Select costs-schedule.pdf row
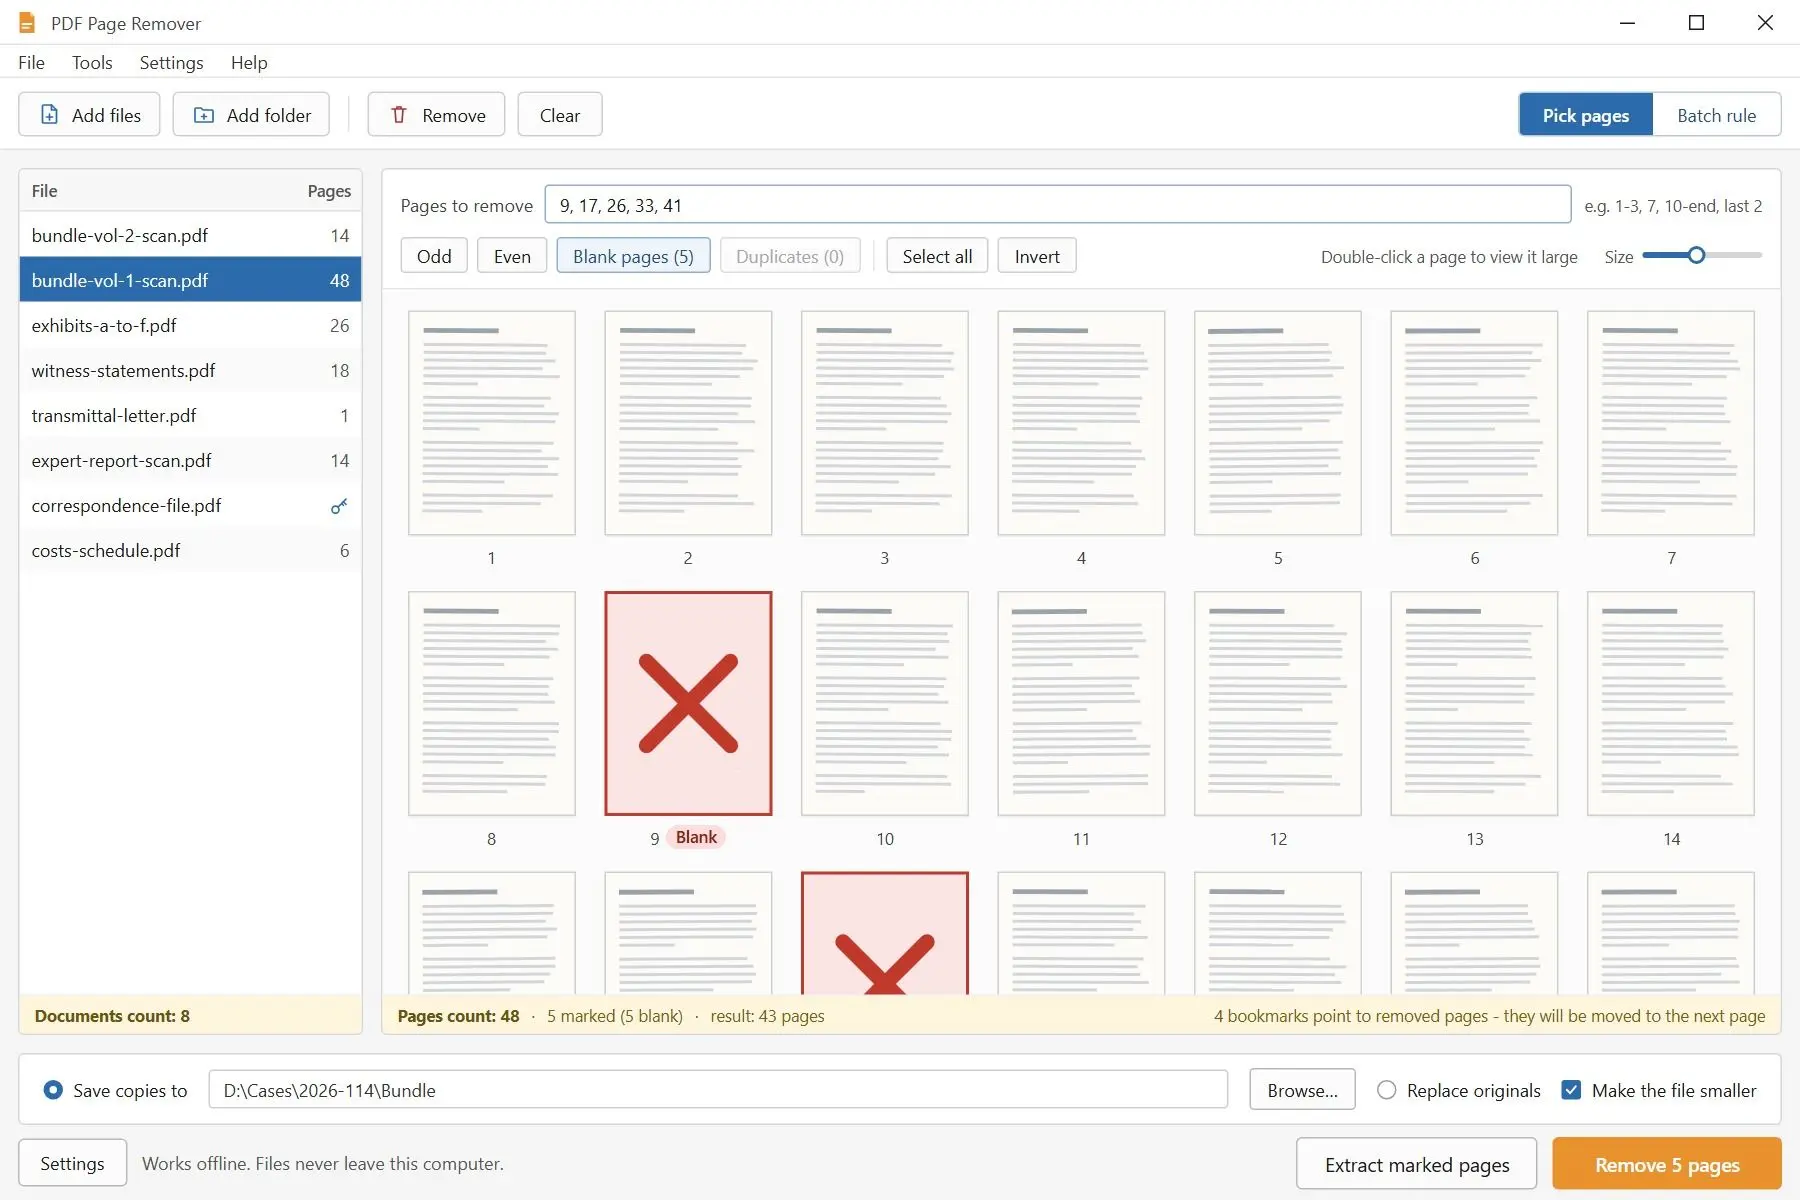Viewport: 1800px width, 1200px height. 190,550
